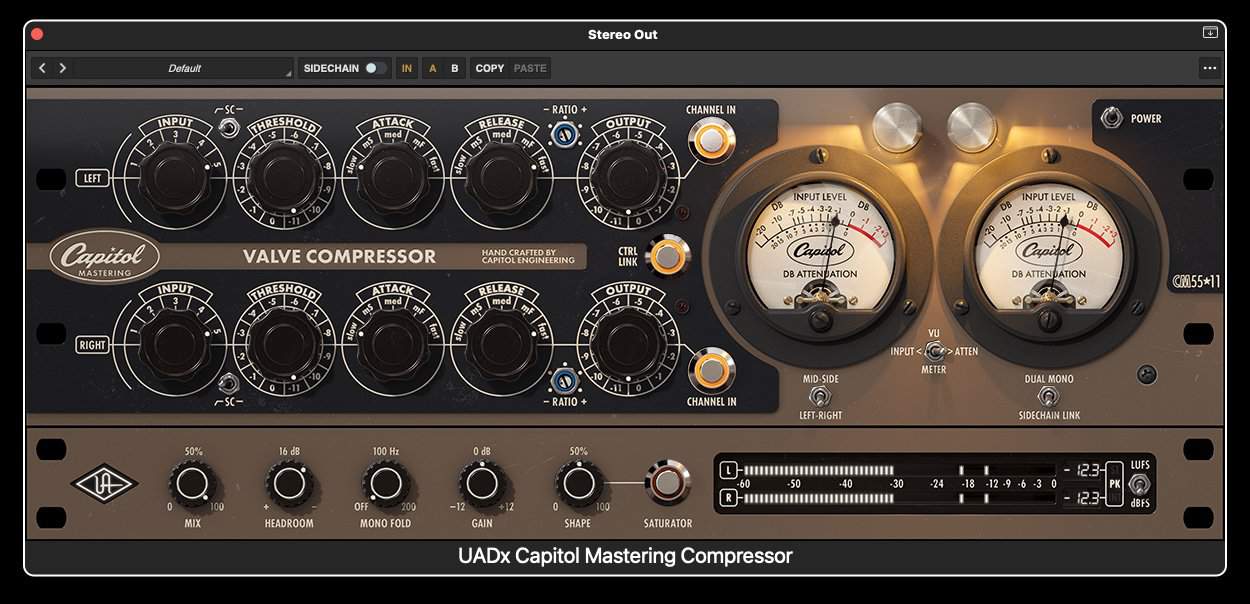Toggle the SATURATOR button
Screen dimensions: 1250x604
(667, 484)
